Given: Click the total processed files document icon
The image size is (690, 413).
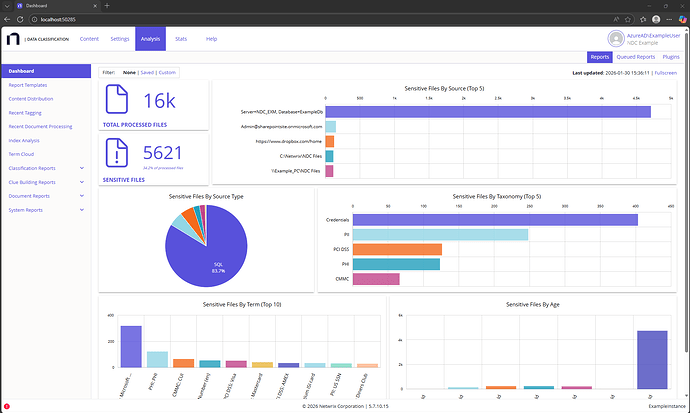Looking at the screenshot, I should [x=117, y=100].
